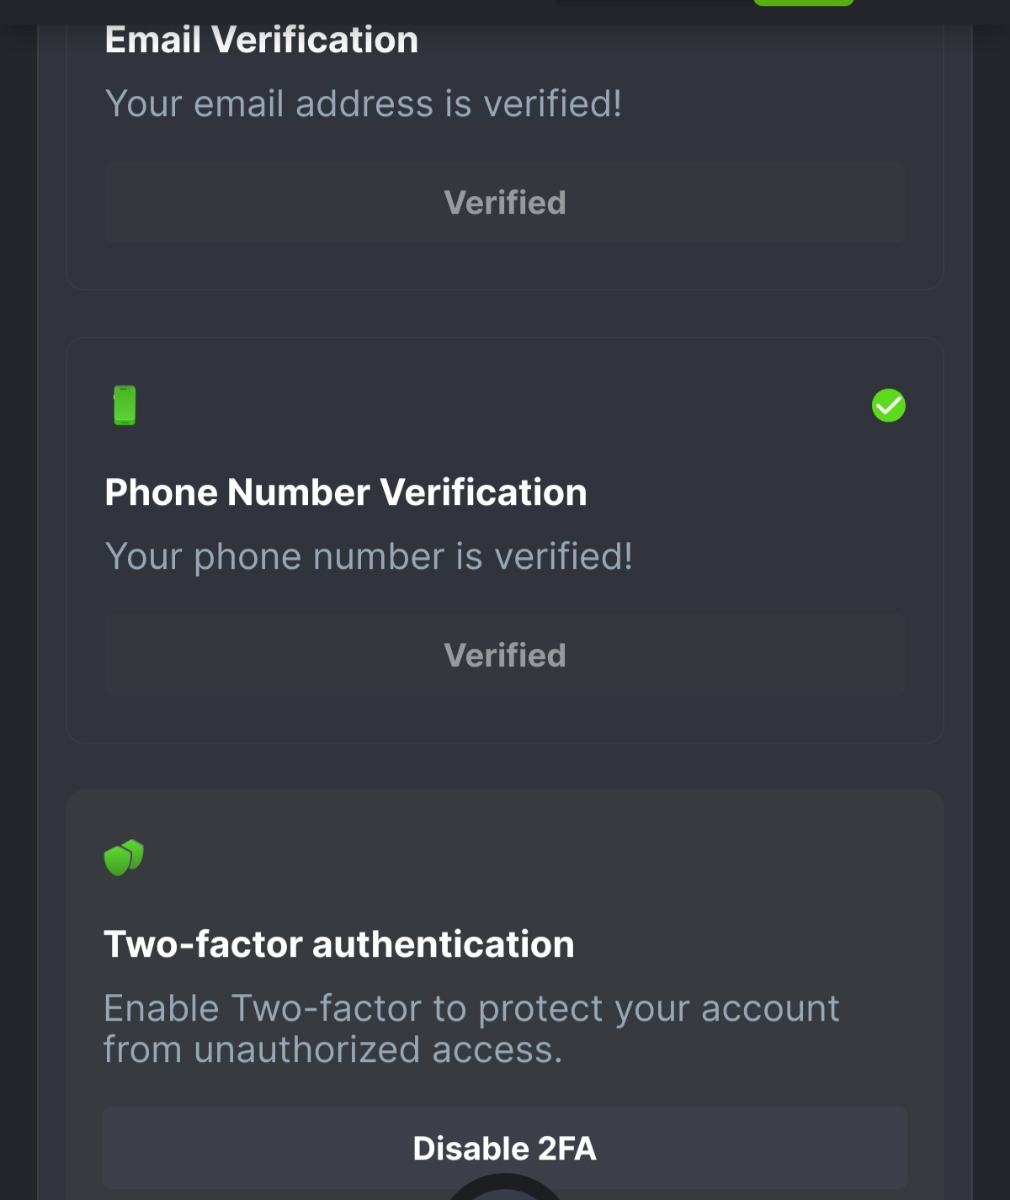Click the Verified button under Phone Number Verification
The height and width of the screenshot is (1200, 1010).
tap(505, 656)
